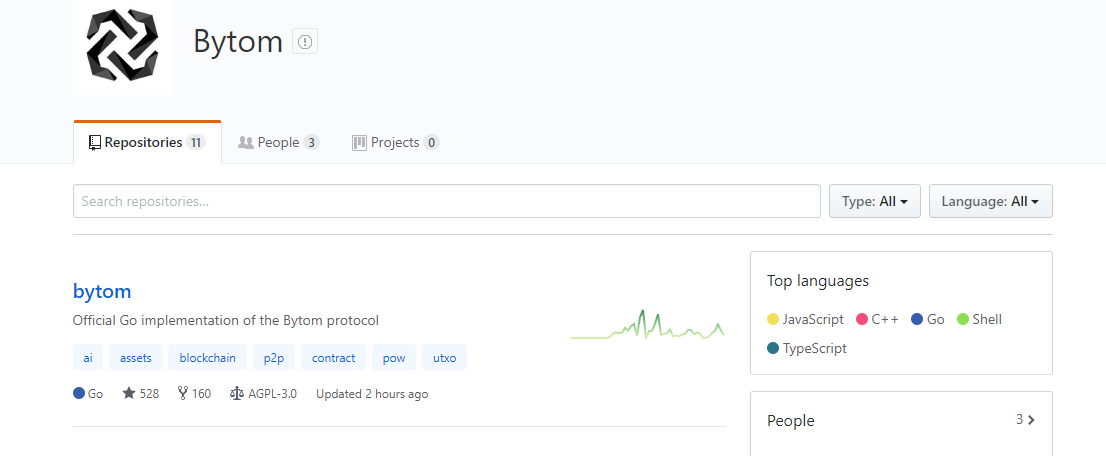1106x456 pixels.
Task: Open the Repositories tab
Action: click(147, 143)
